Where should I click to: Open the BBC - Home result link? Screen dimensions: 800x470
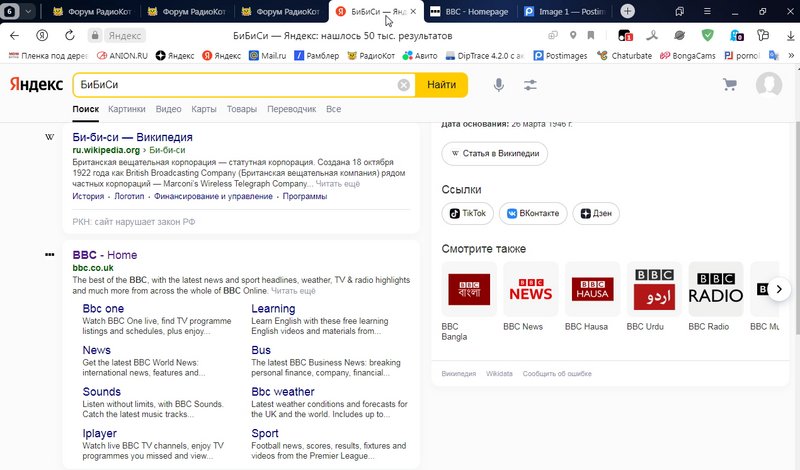(x=105, y=255)
